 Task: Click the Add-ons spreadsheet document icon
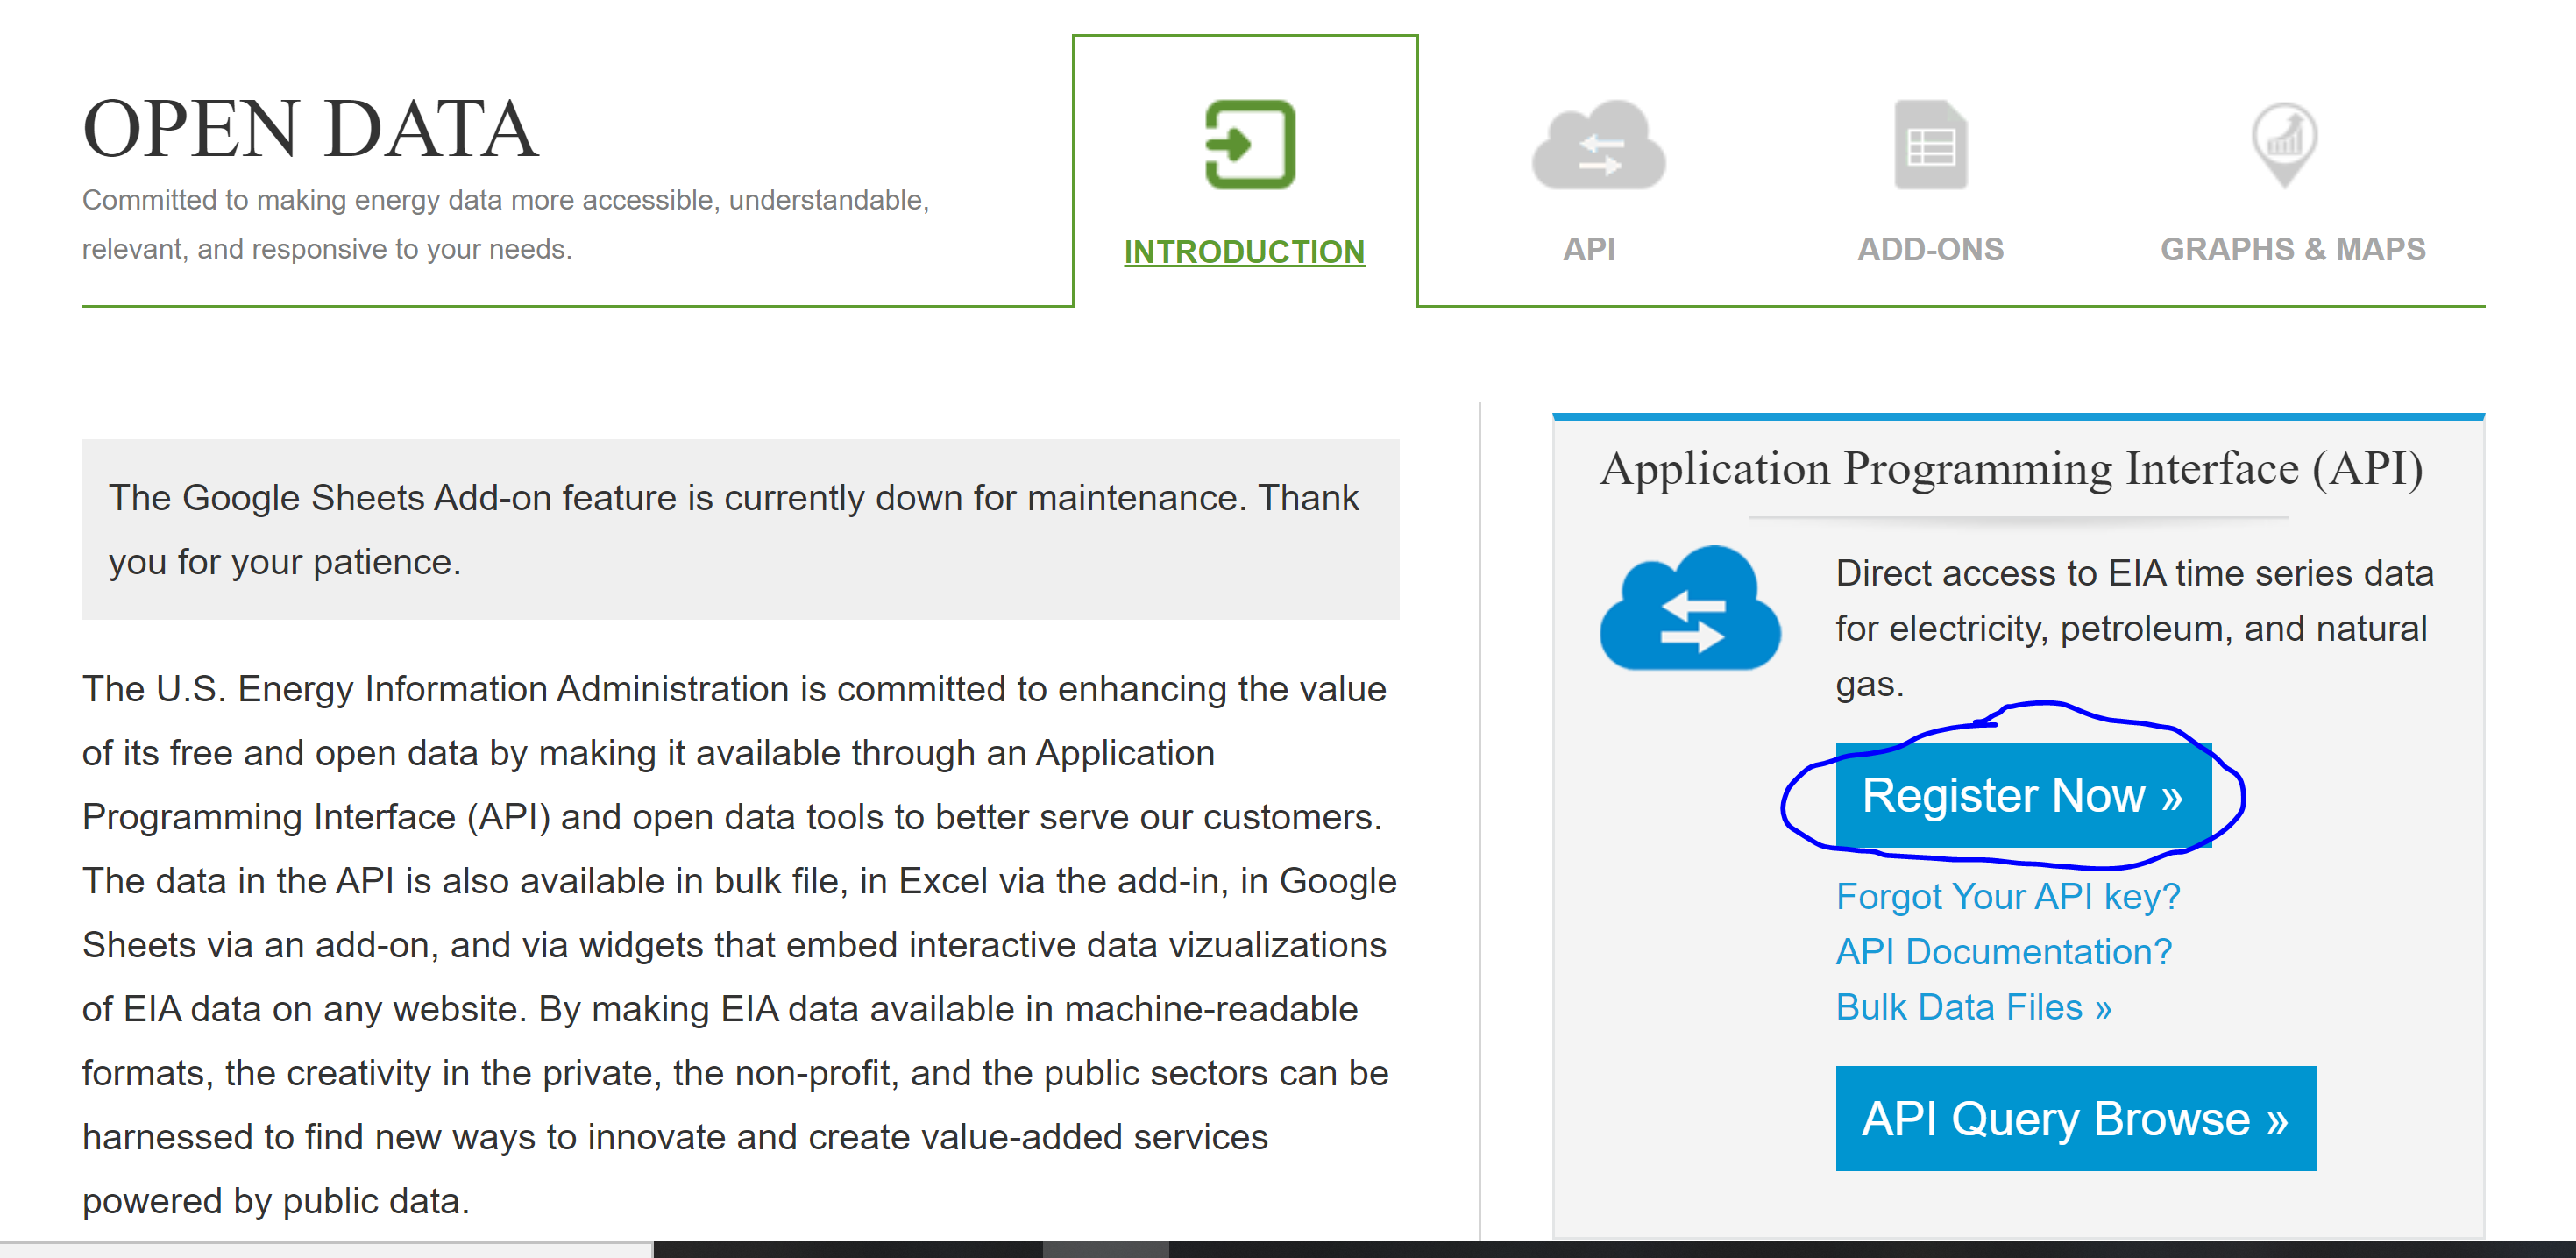tap(1930, 146)
